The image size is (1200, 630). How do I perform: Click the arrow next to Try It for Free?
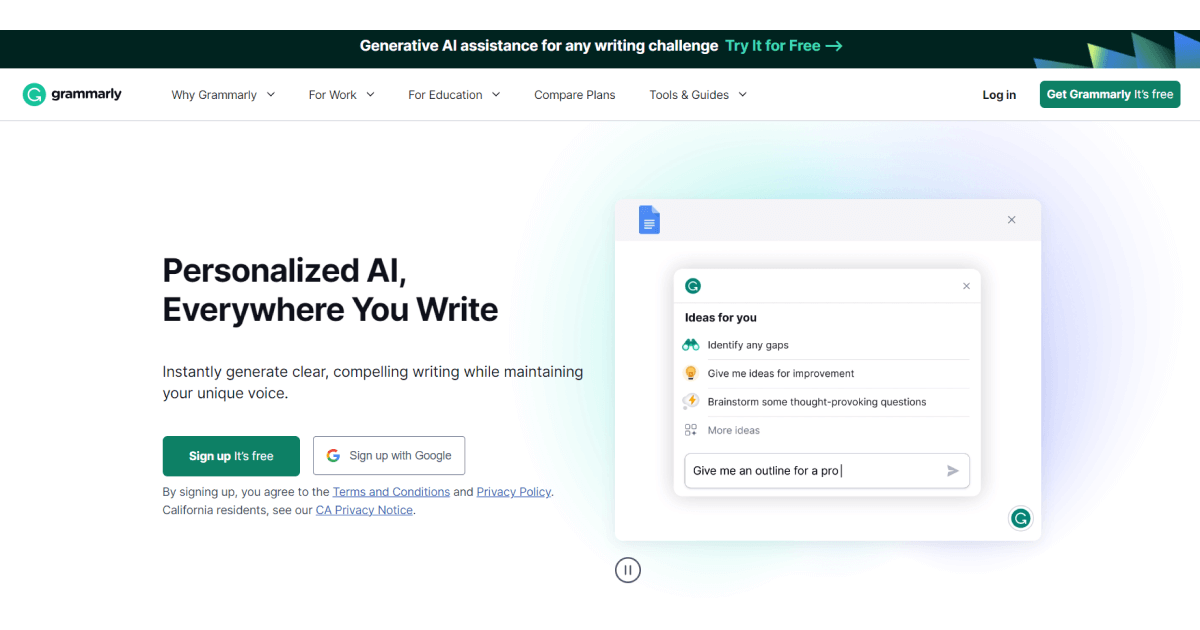click(x=834, y=46)
